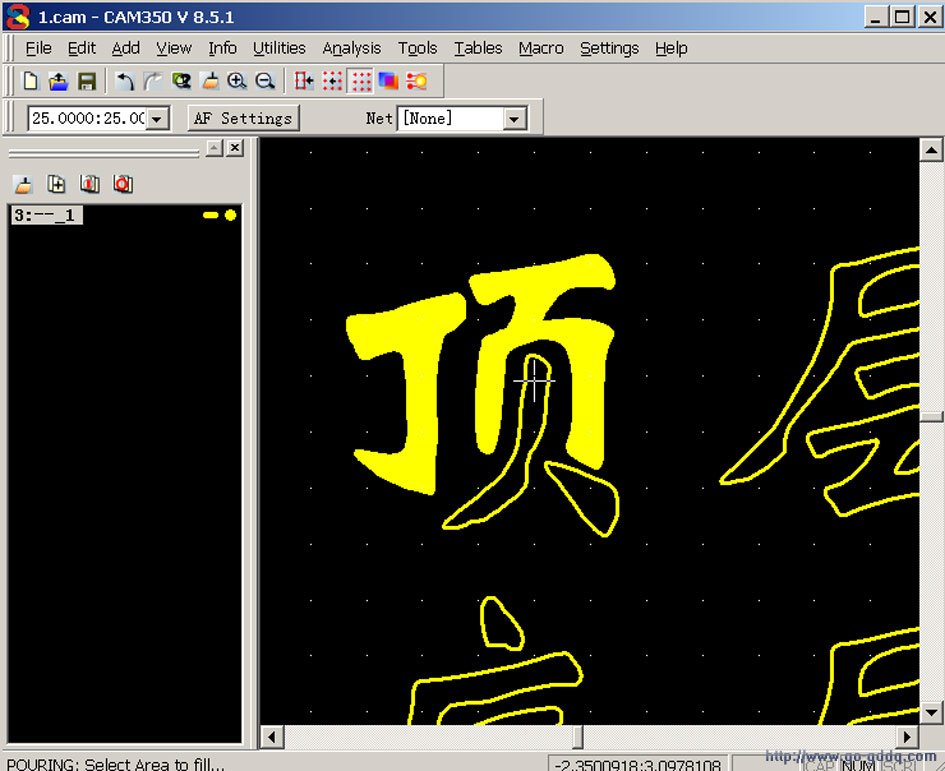Click the POURING: Select Area to fill status text
Screen dimensions: 945x771
point(116,764)
